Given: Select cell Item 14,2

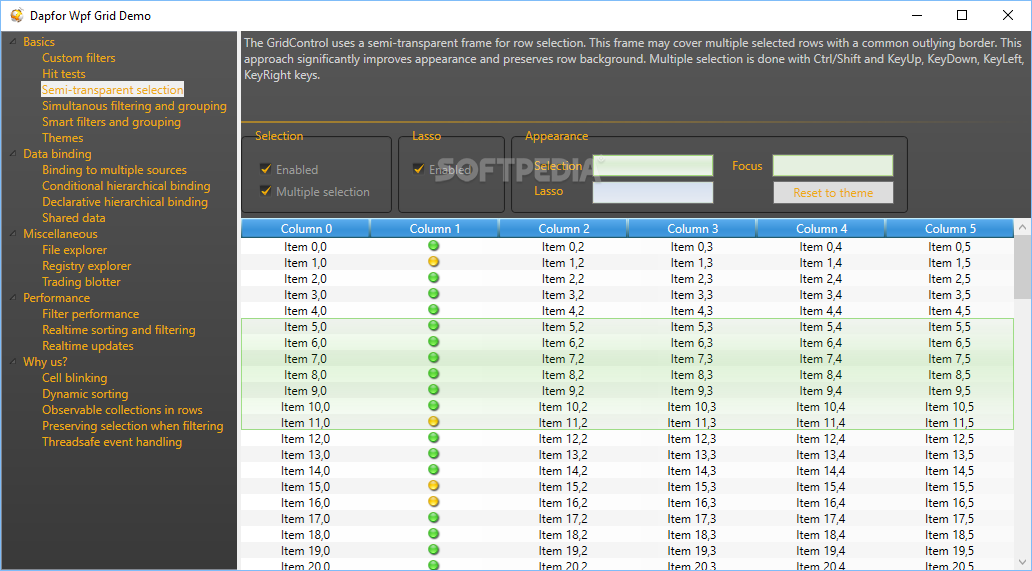Looking at the screenshot, I should click(x=563, y=470).
